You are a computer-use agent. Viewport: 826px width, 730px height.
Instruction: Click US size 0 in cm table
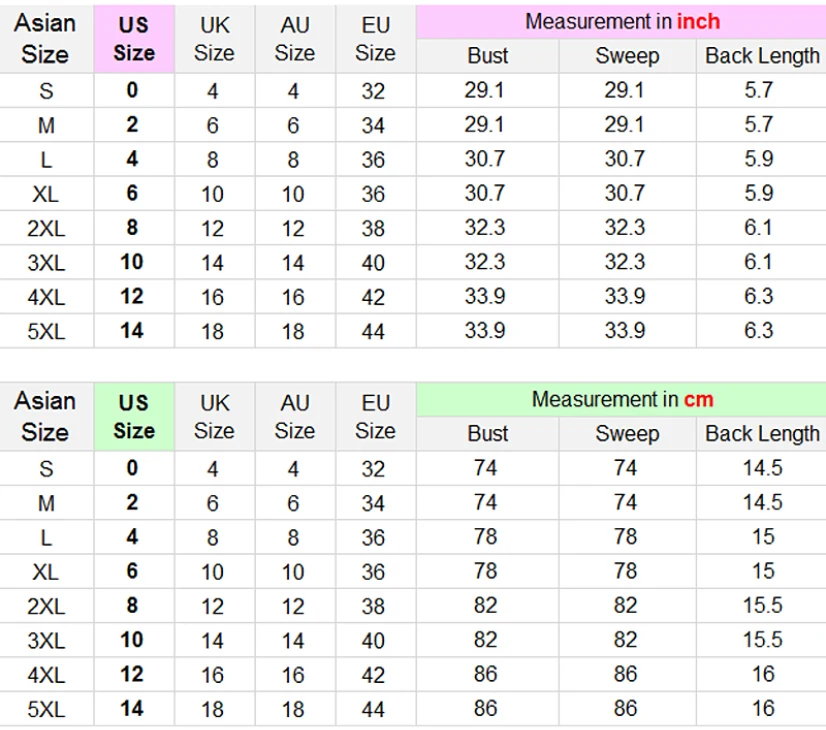(x=132, y=468)
